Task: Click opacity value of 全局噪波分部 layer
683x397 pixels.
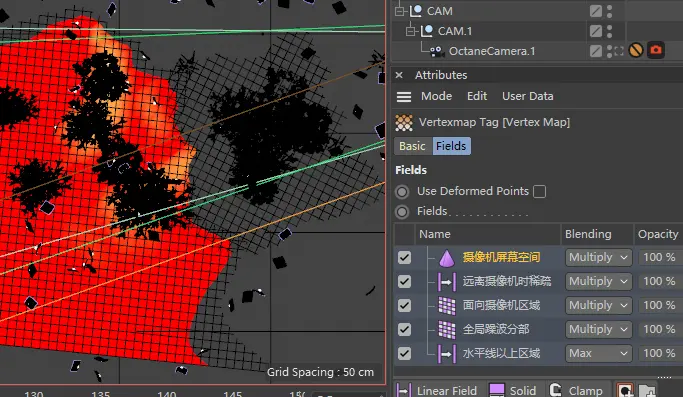Action: tap(659, 329)
